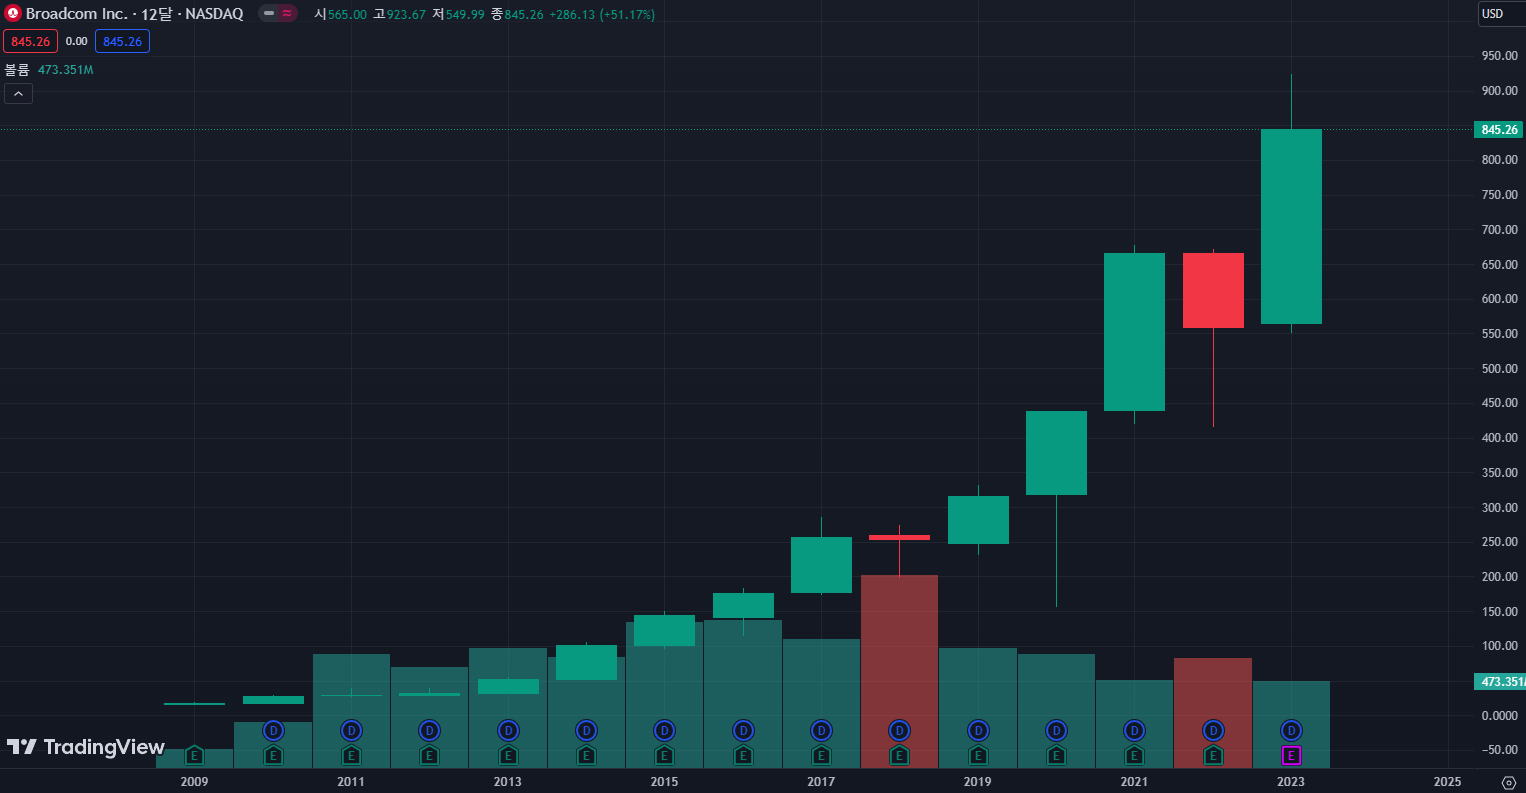Viewport: 1526px width, 793px height.
Task: Click the blue 845.26 buy price button
Action: pos(122,42)
